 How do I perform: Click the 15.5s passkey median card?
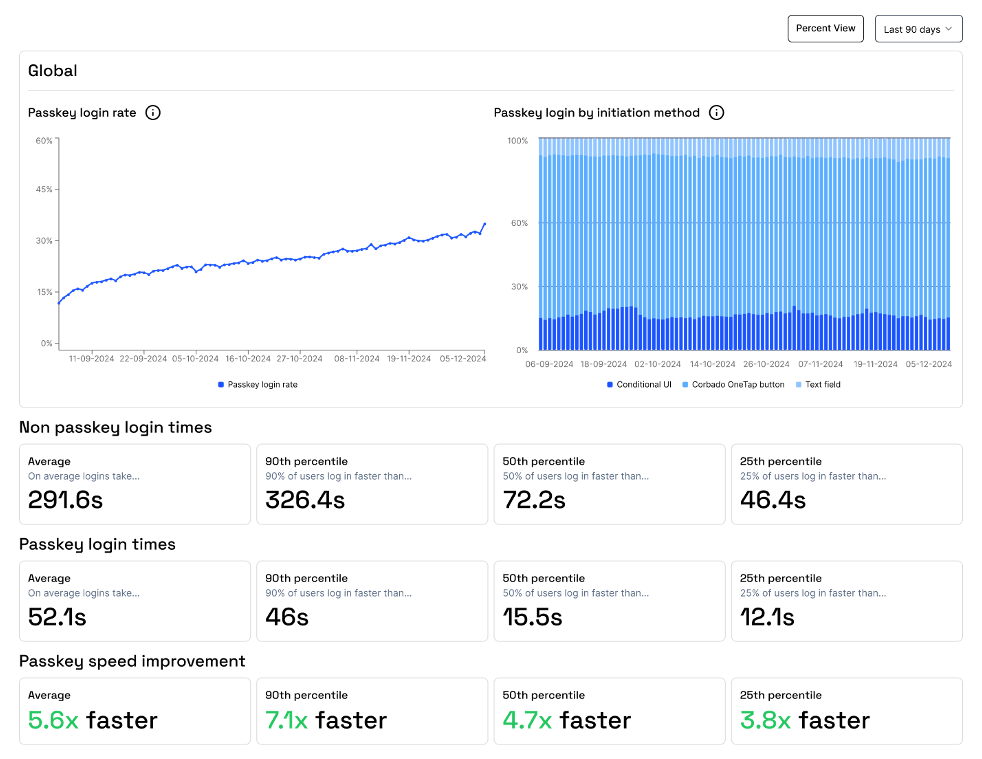(x=609, y=601)
